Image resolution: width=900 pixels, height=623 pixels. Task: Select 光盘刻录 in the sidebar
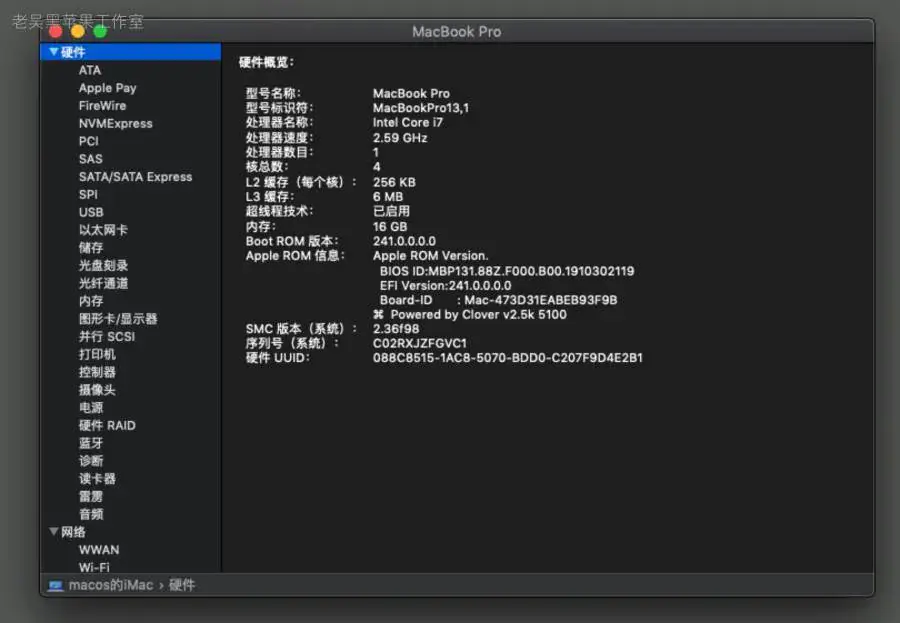click(103, 266)
